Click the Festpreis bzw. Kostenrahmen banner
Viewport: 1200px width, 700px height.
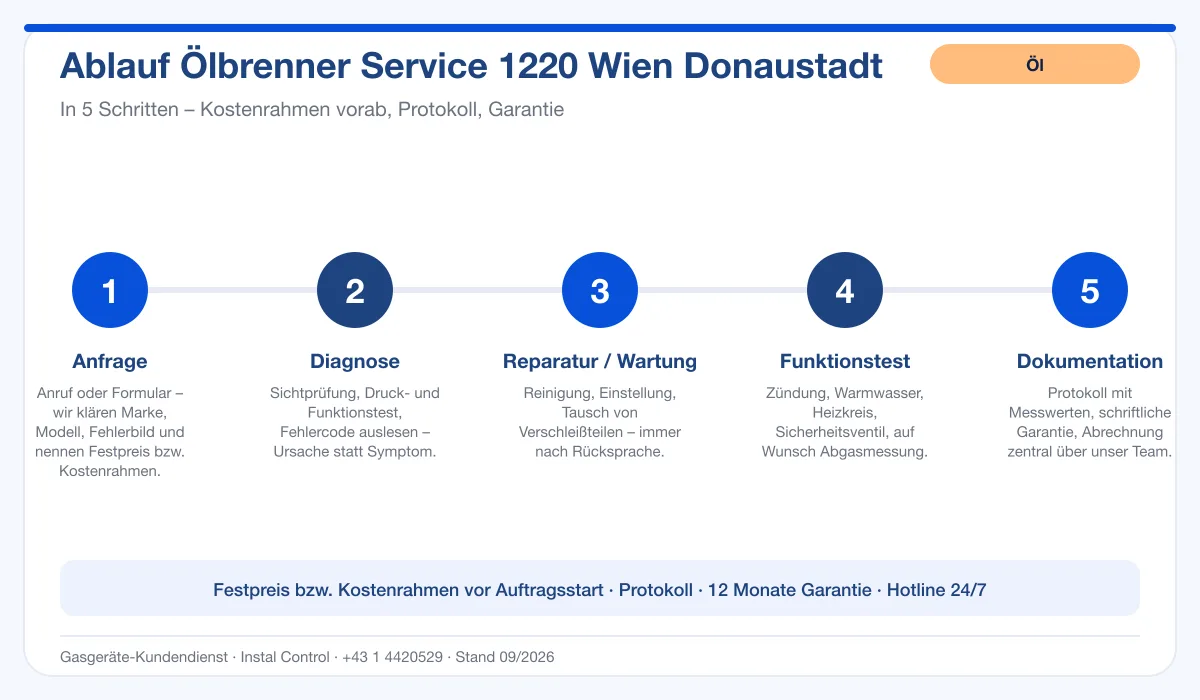coord(600,589)
